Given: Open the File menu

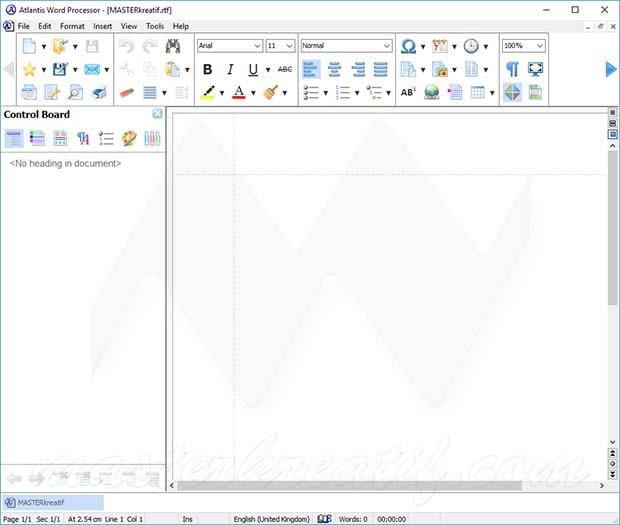Looking at the screenshot, I should 23,26.
